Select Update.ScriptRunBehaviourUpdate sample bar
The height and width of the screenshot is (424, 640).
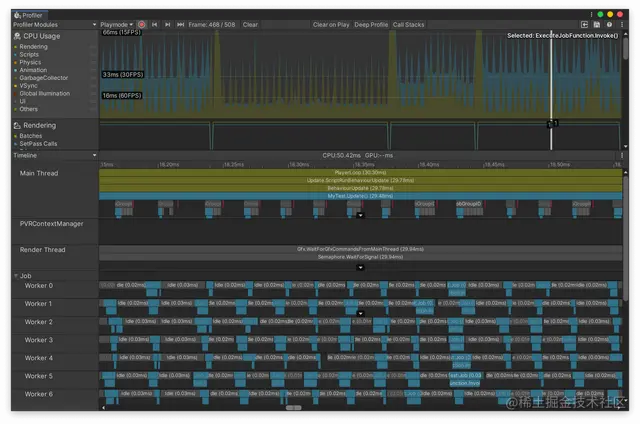click(x=360, y=180)
